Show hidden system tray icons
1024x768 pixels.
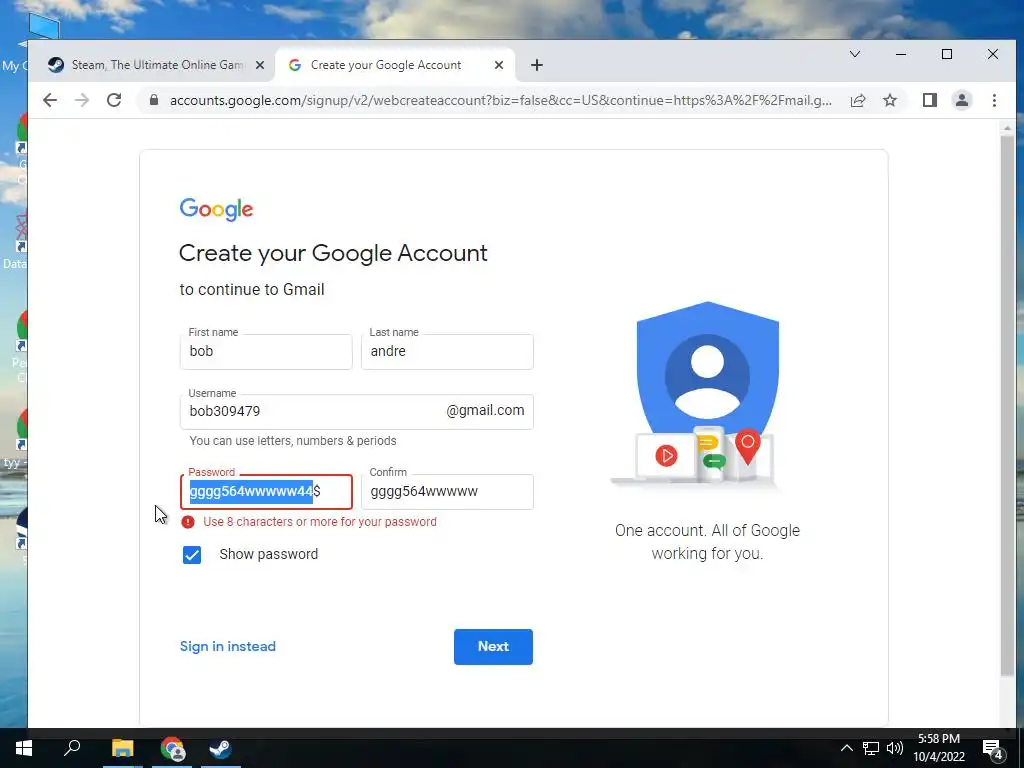[846, 748]
